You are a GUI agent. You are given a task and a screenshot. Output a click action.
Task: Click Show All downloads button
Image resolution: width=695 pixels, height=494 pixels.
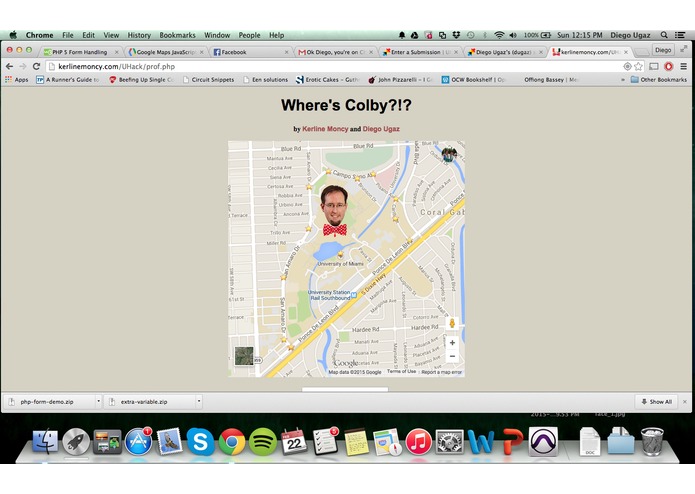point(656,402)
